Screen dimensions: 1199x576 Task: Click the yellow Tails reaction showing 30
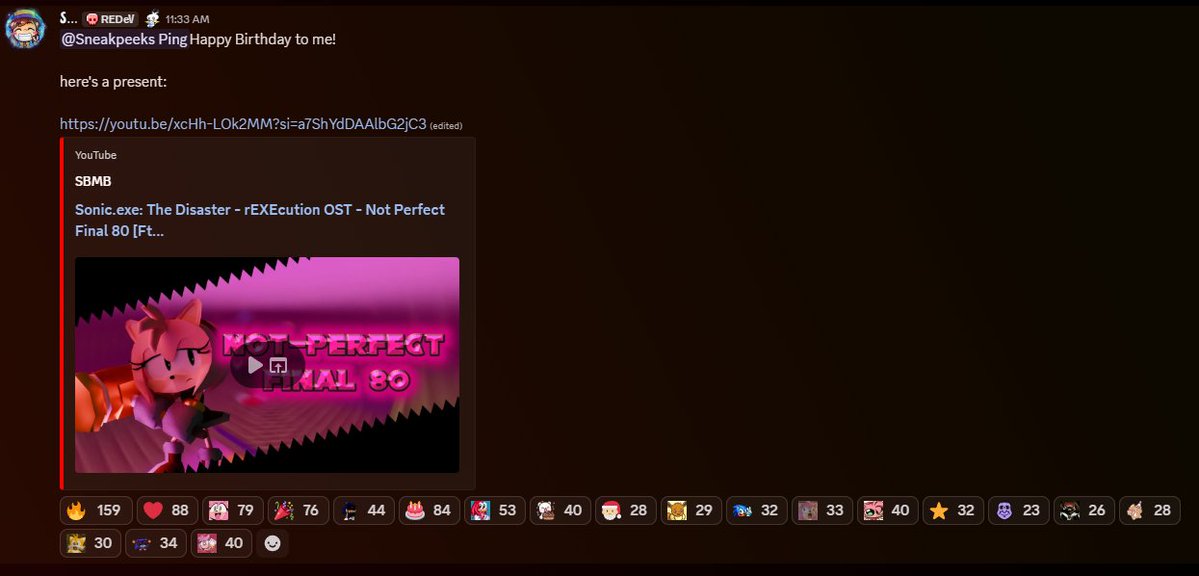click(90, 543)
